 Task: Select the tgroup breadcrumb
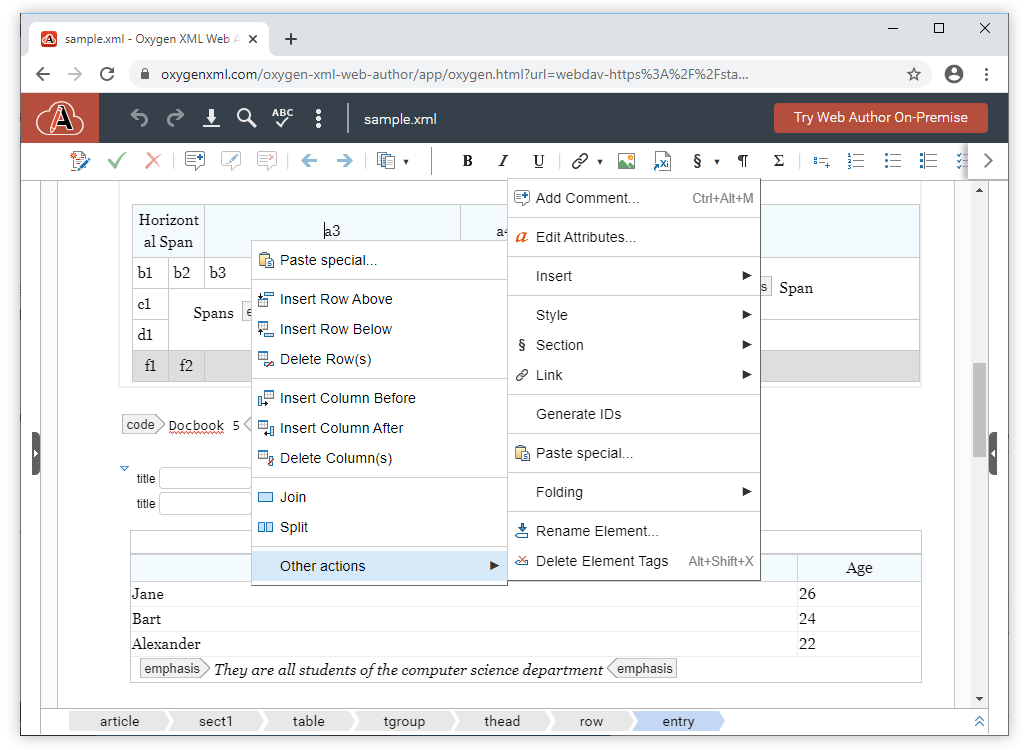pos(404,722)
